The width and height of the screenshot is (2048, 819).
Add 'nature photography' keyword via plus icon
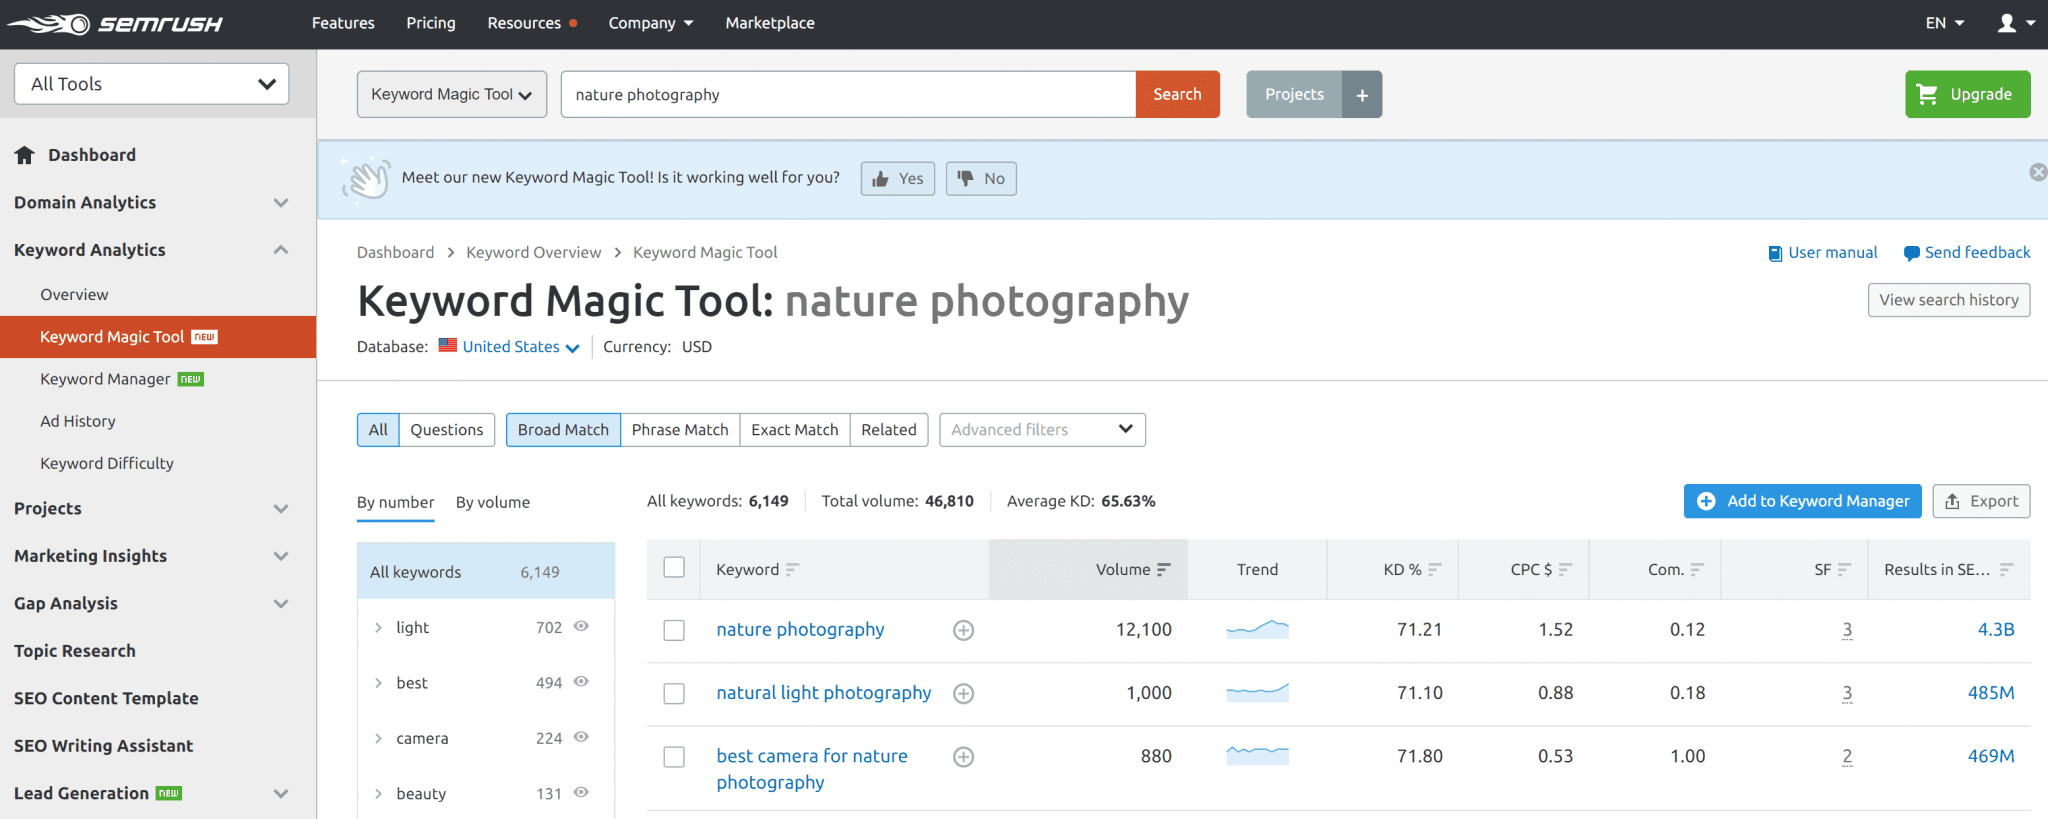963,630
